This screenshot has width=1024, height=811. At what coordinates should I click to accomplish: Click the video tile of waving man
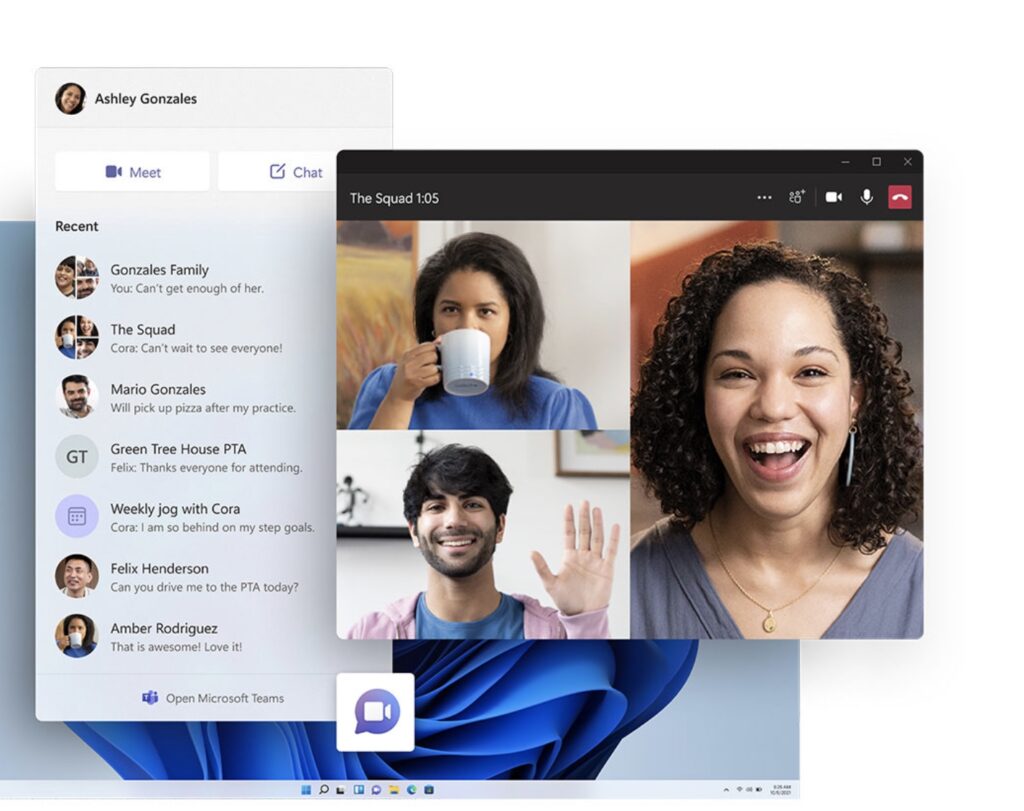pyautogui.click(x=483, y=534)
